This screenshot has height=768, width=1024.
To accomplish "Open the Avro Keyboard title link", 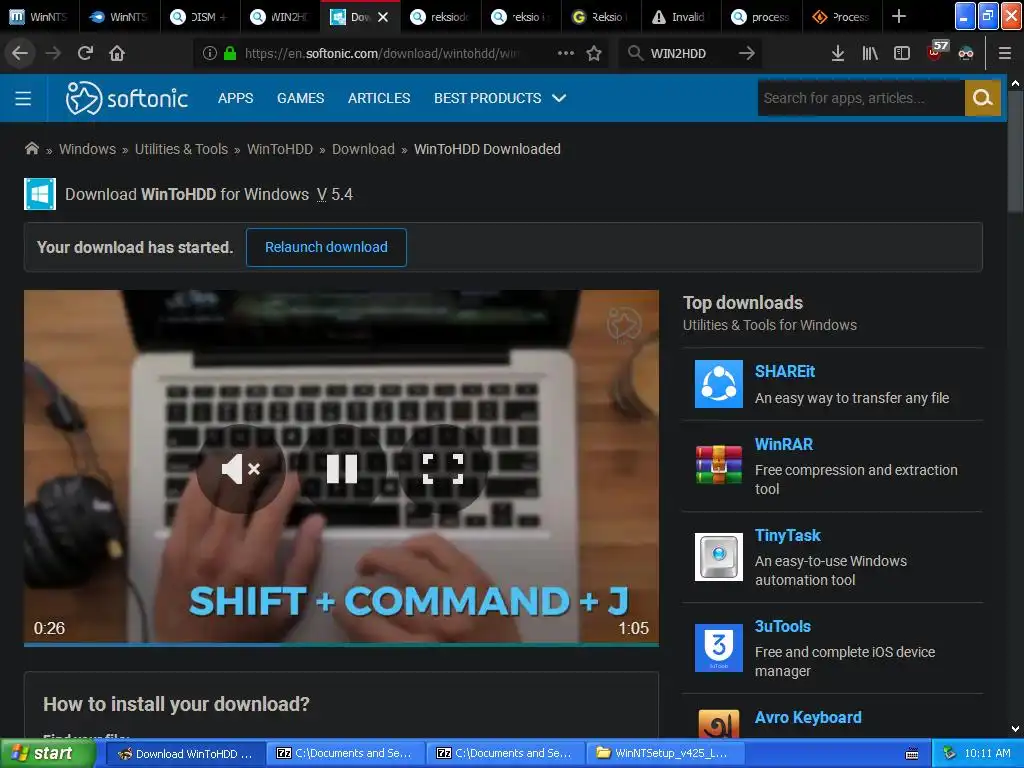I will [x=808, y=717].
